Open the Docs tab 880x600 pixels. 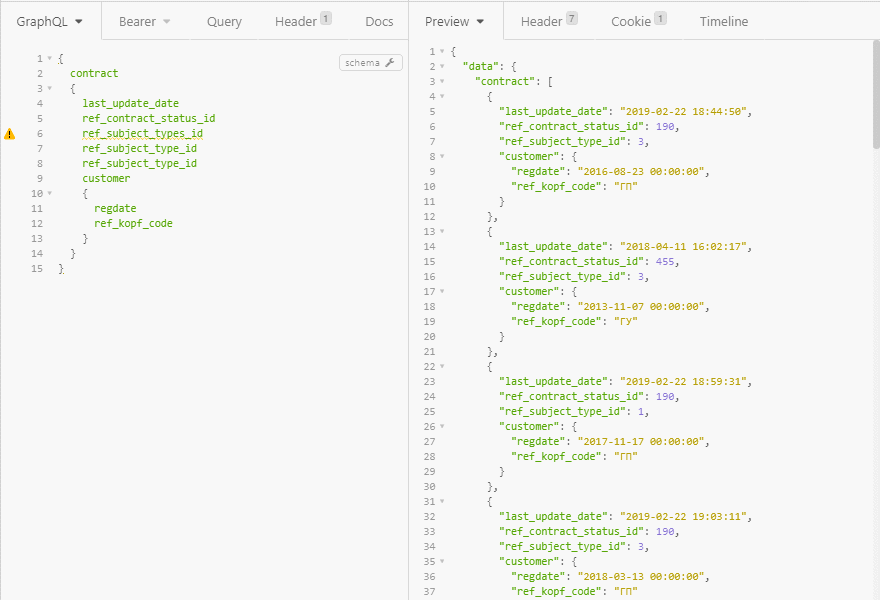[x=379, y=21]
